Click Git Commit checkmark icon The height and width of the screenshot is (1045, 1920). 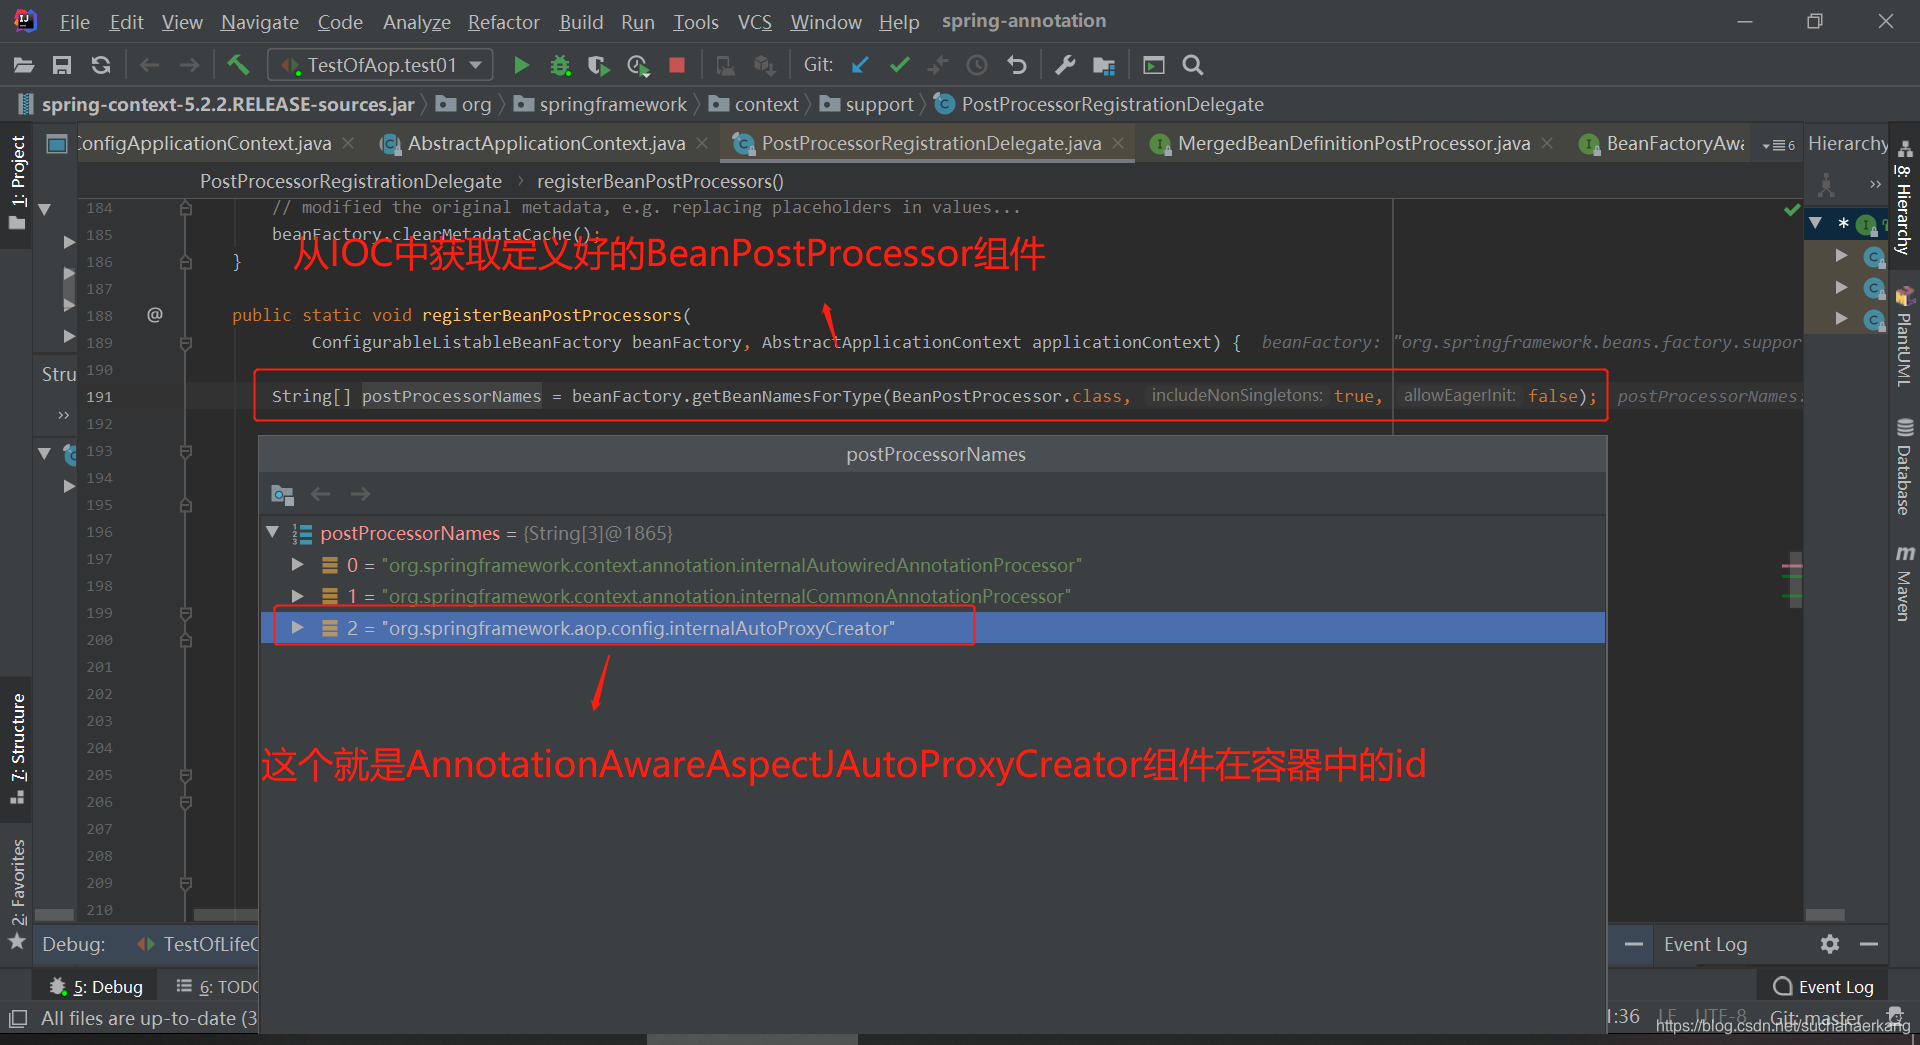pos(899,65)
